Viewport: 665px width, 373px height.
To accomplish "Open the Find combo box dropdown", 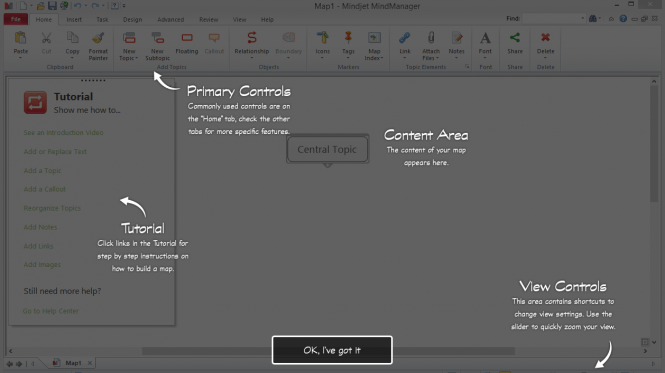I will coord(582,19).
